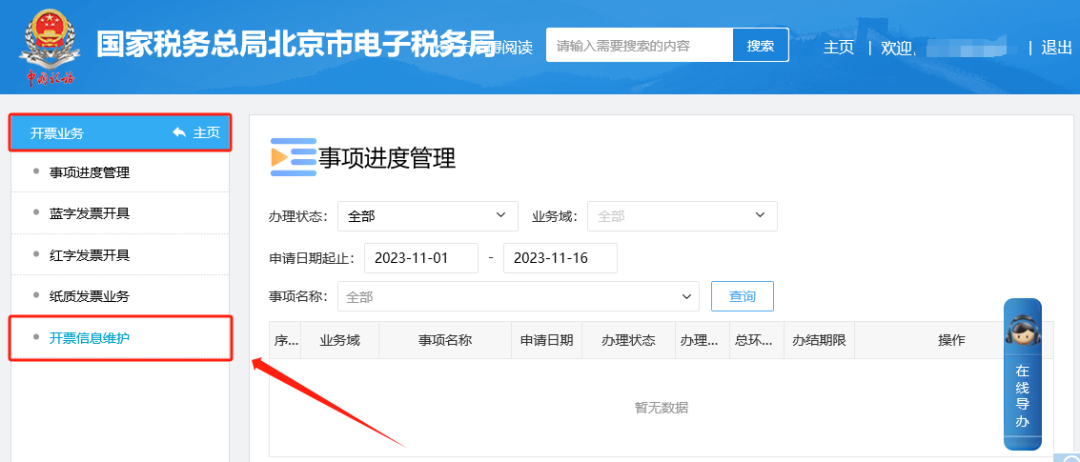Click the 国家税务总局北京市电子税务局 title
This screenshot has width=1080, height=462.
[x=296, y=45]
